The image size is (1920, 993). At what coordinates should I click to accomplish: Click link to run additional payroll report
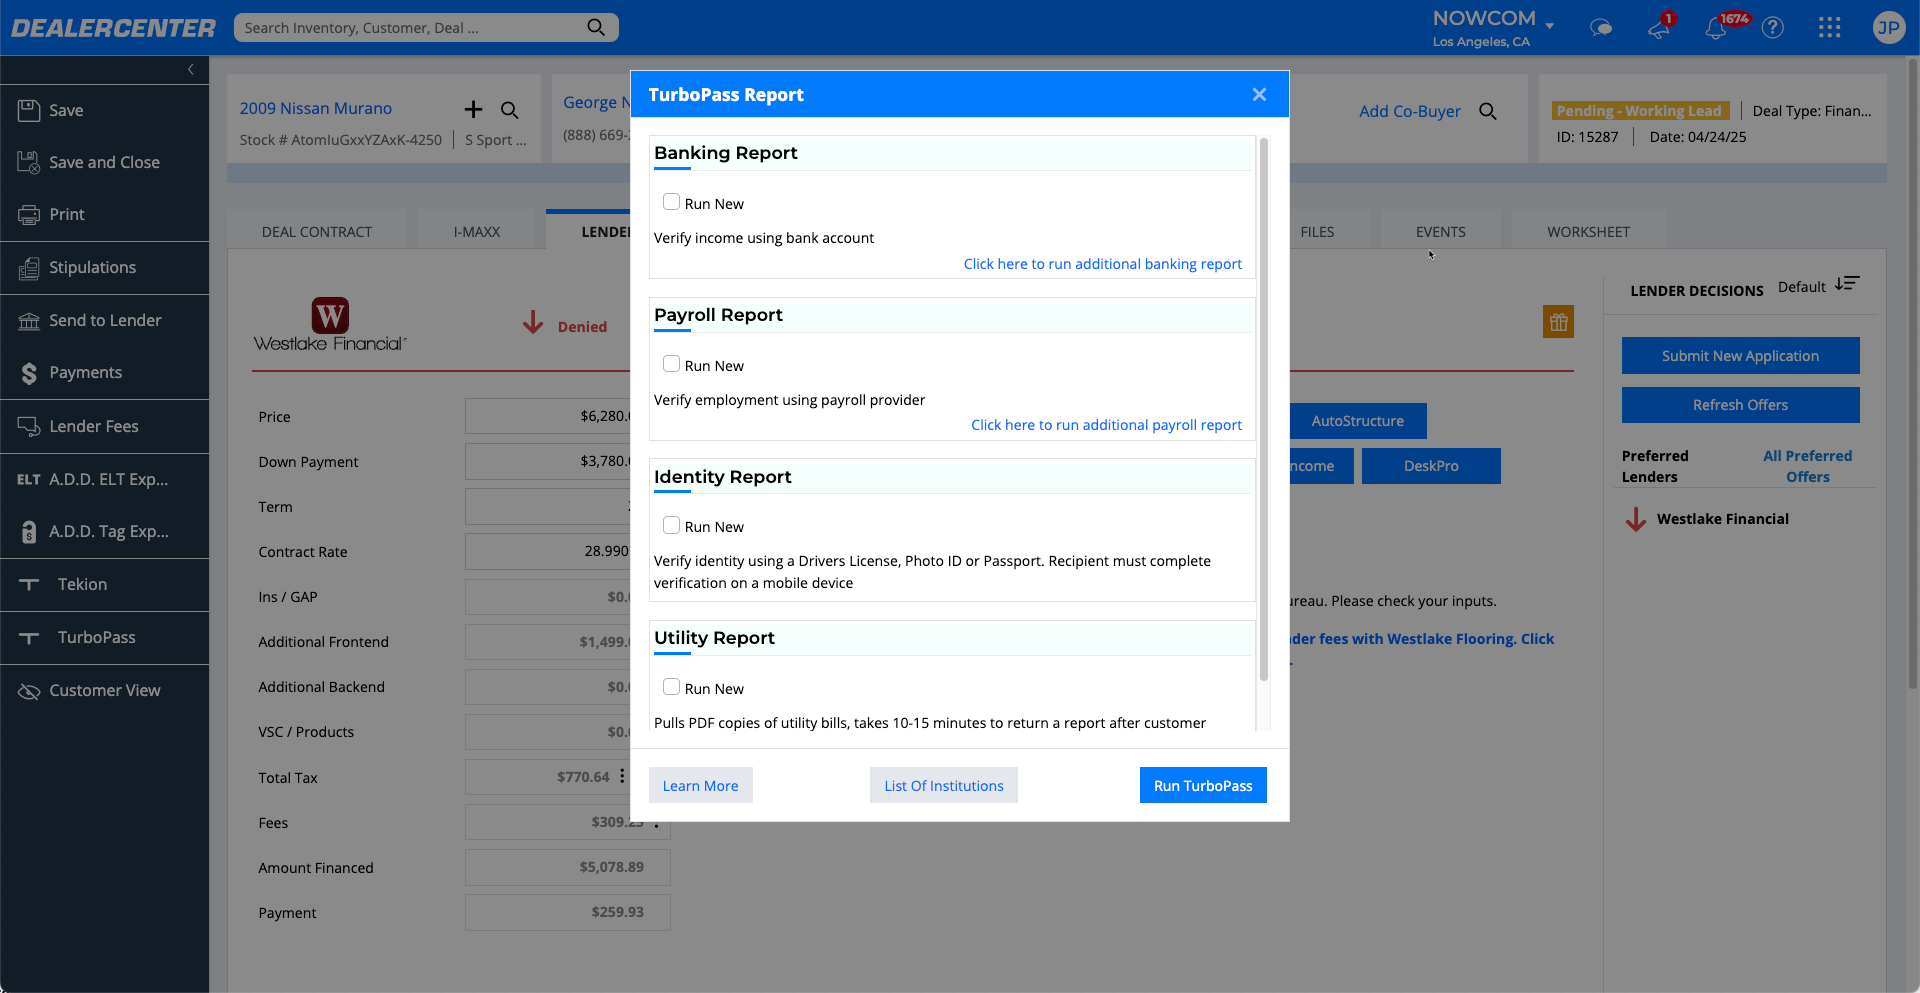[1106, 425]
